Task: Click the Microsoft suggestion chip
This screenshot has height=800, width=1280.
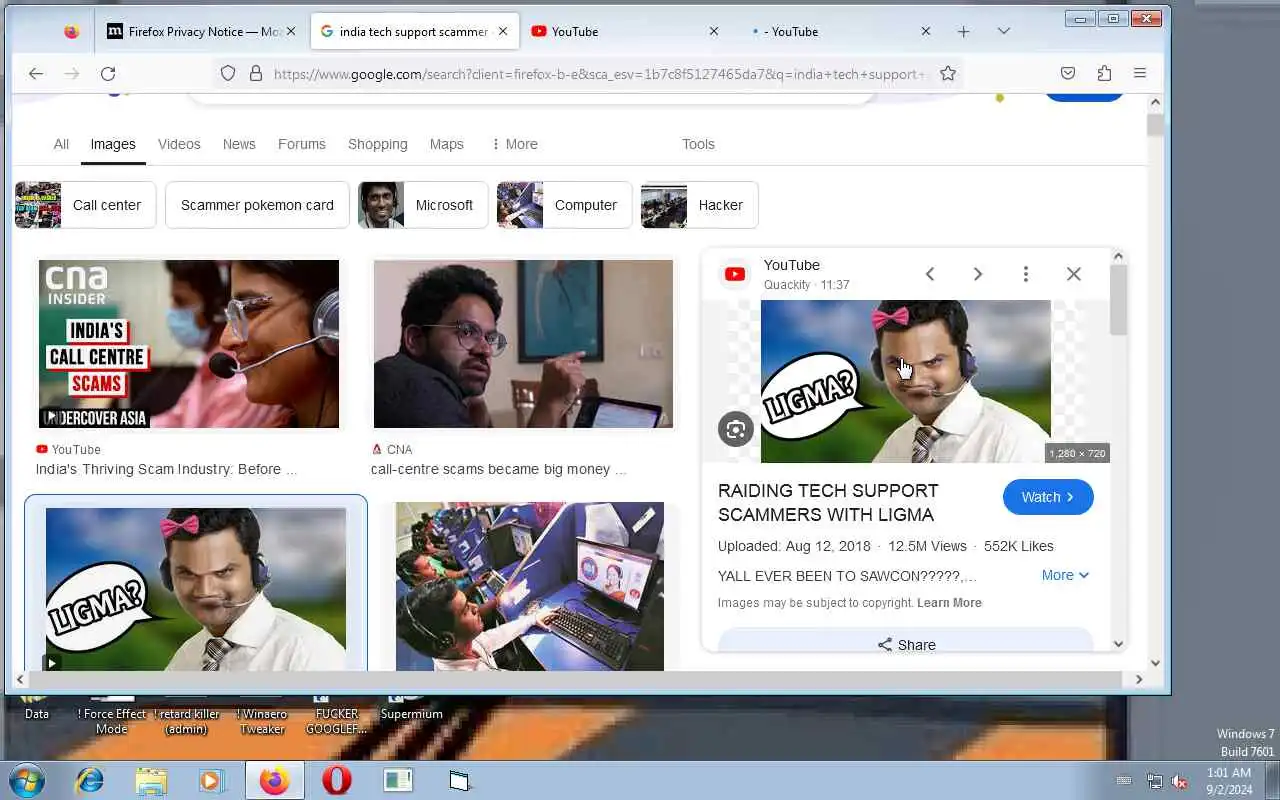Action: (x=423, y=205)
